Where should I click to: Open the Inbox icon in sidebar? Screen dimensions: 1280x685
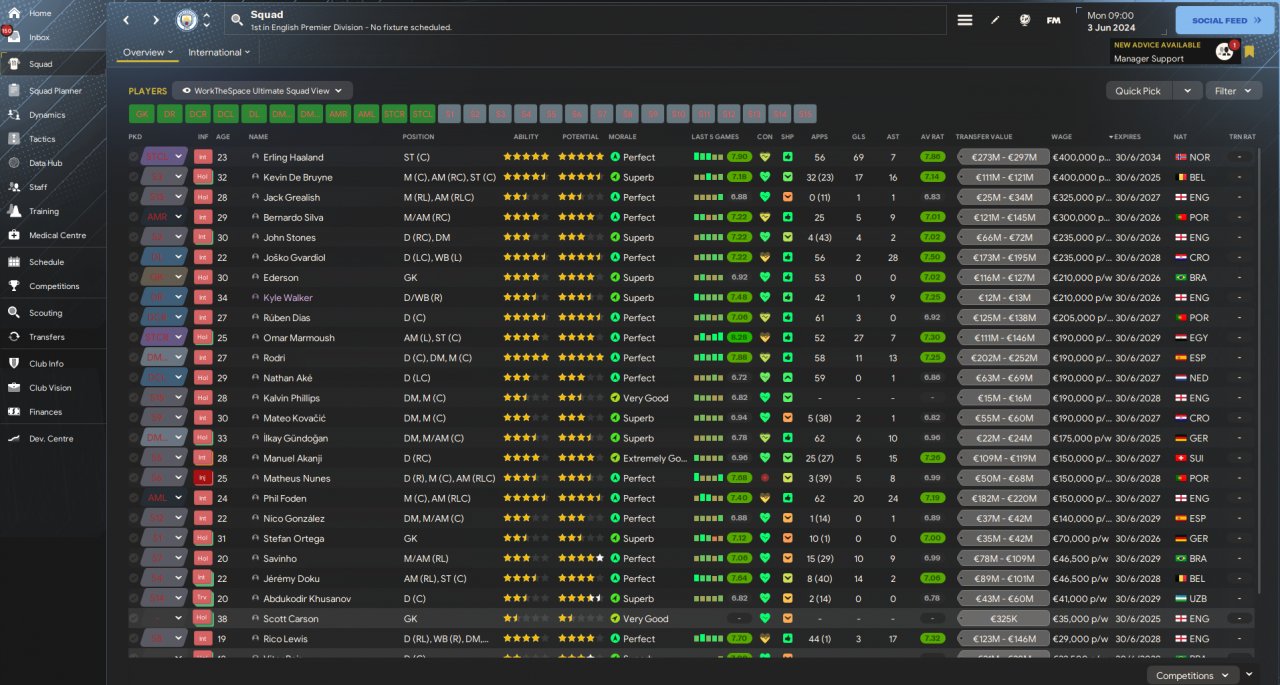15,37
